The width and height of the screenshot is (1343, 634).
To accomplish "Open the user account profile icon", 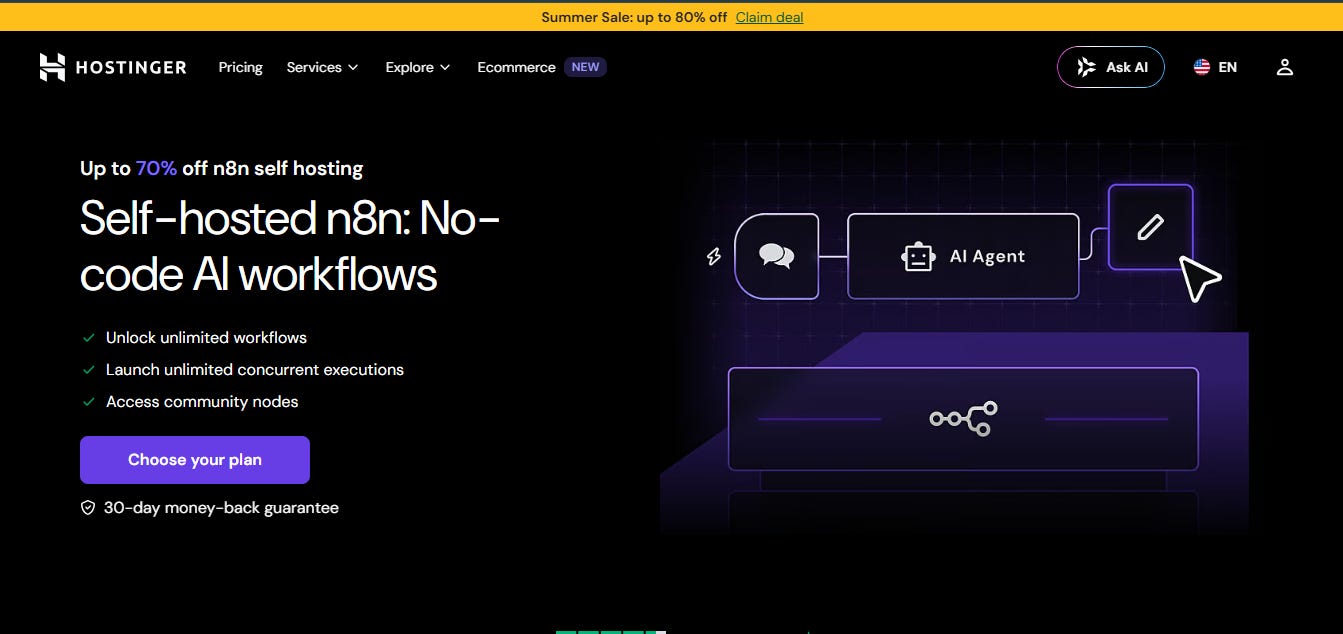I will [x=1285, y=67].
